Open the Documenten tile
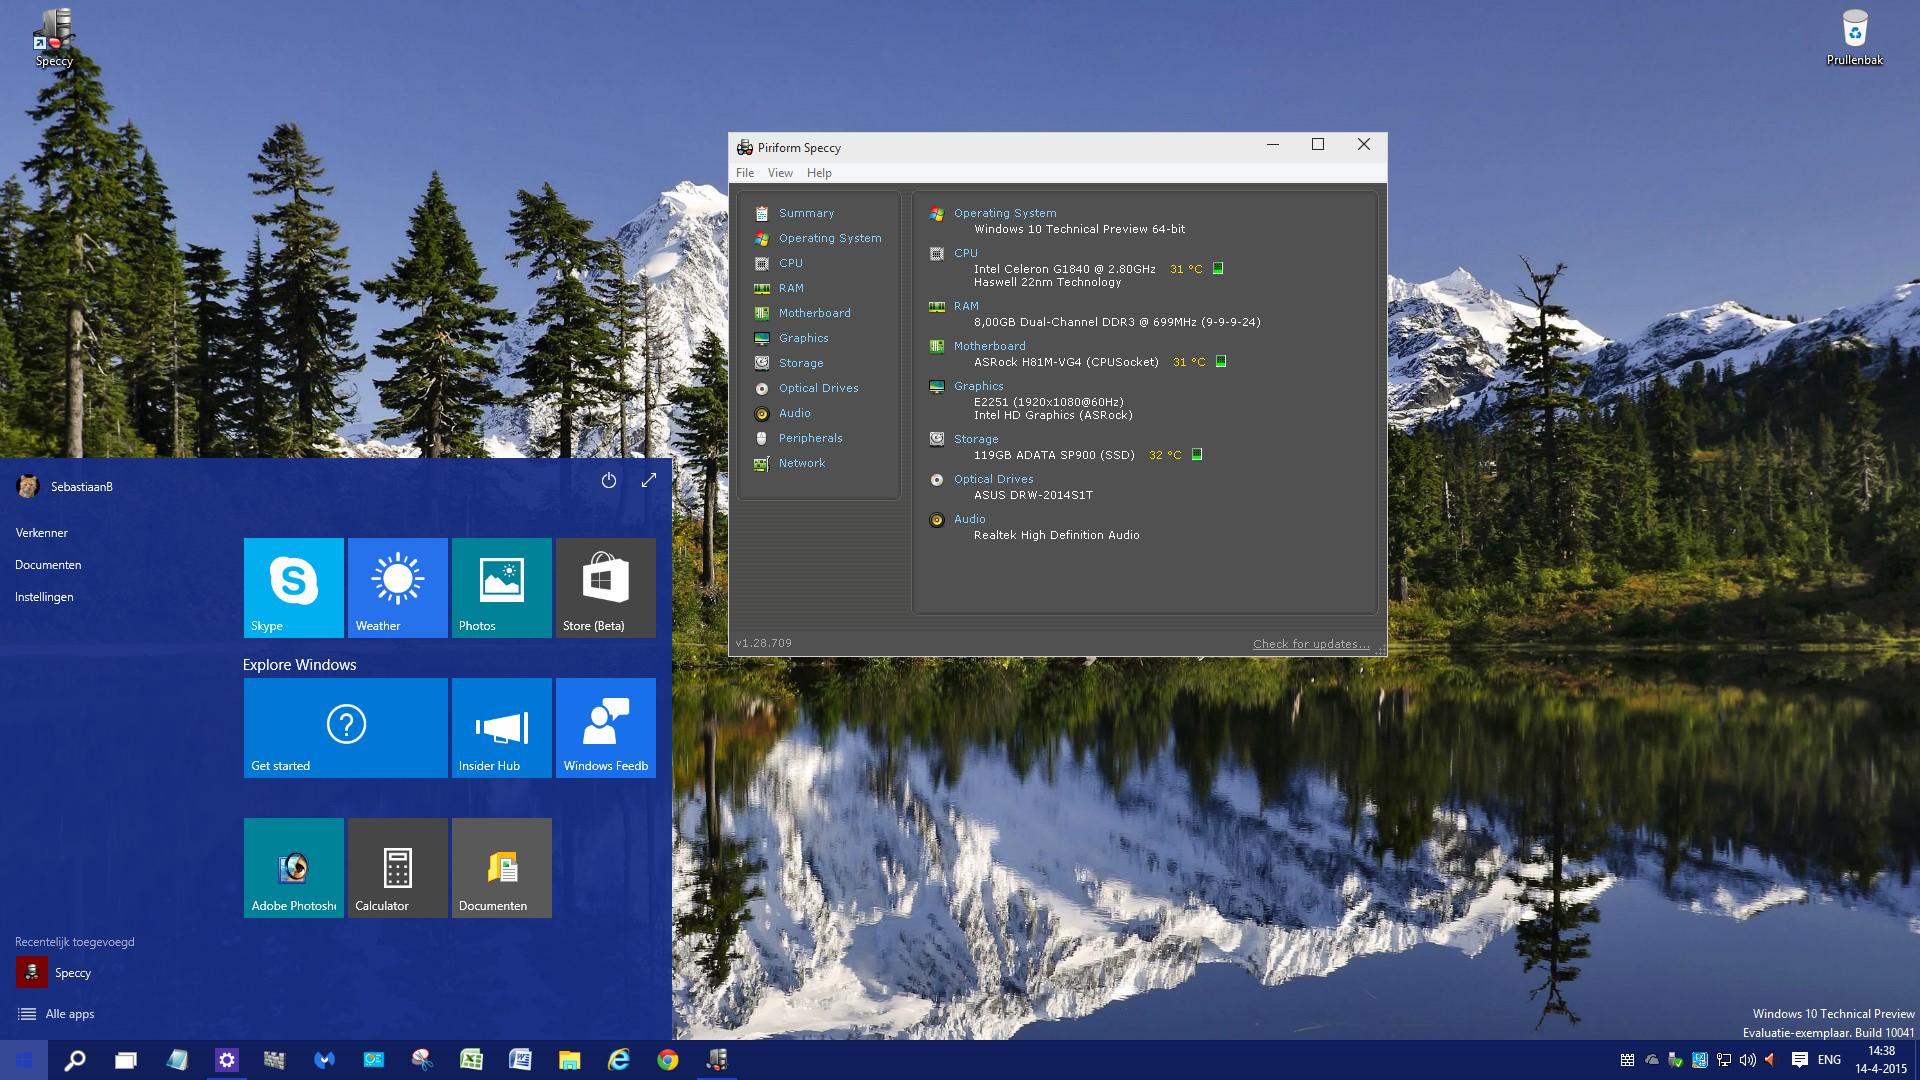This screenshot has width=1920, height=1080. pyautogui.click(x=502, y=868)
